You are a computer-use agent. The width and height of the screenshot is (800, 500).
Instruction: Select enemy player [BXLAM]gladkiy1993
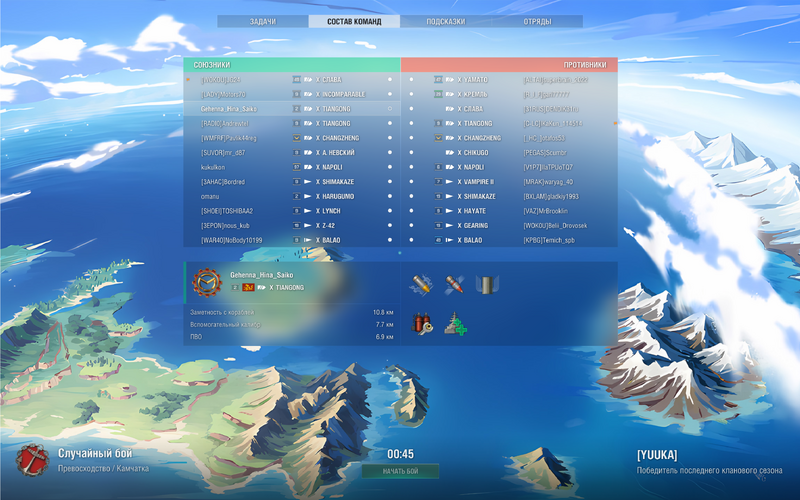pyautogui.click(x=551, y=196)
